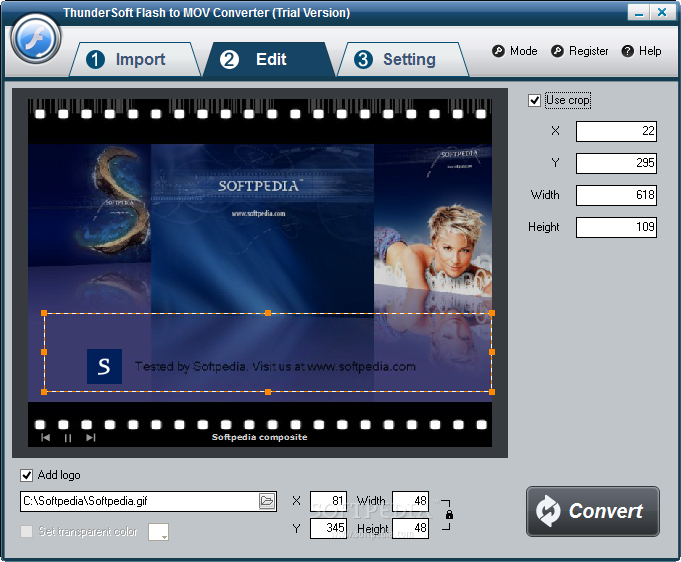The image size is (681, 562).
Task: Open the Help menu
Action: click(x=641, y=51)
